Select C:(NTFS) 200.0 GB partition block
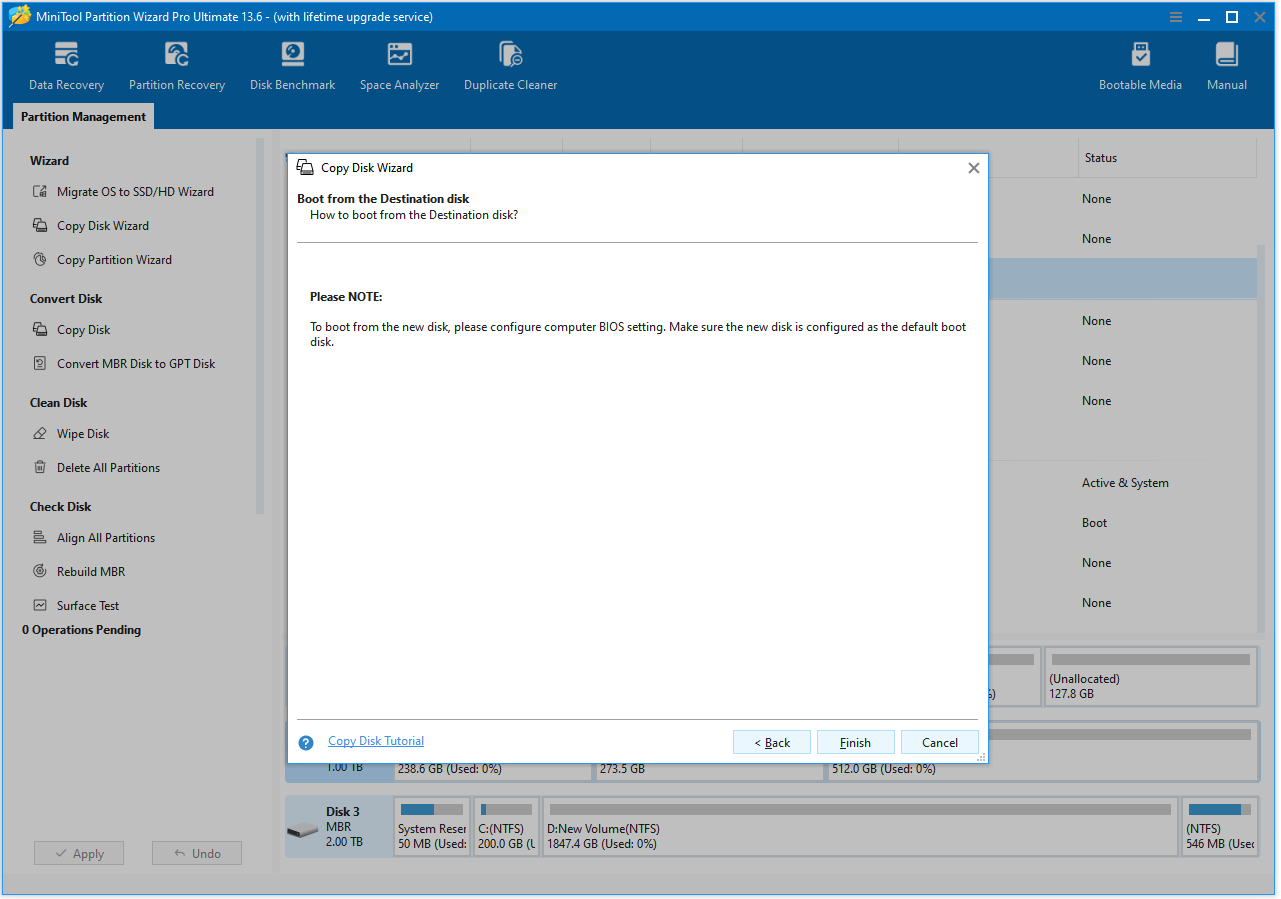Image resolution: width=1281 pixels, height=899 pixels. click(x=507, y=827)
